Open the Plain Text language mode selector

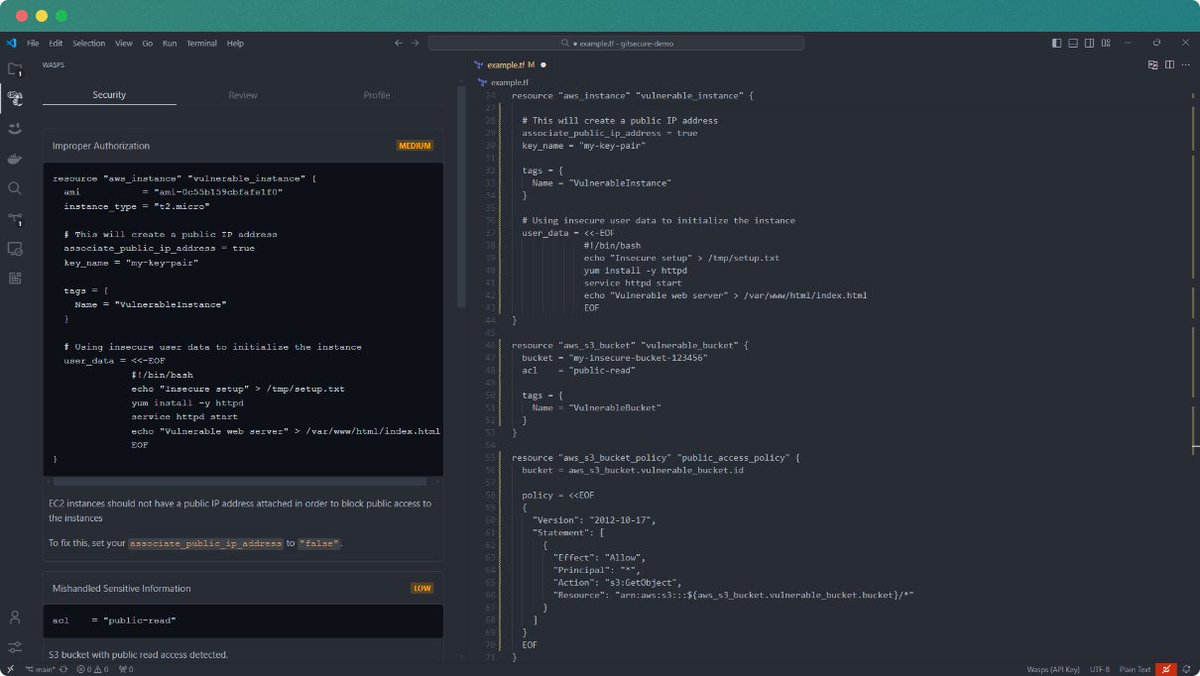coord(1135,668)
